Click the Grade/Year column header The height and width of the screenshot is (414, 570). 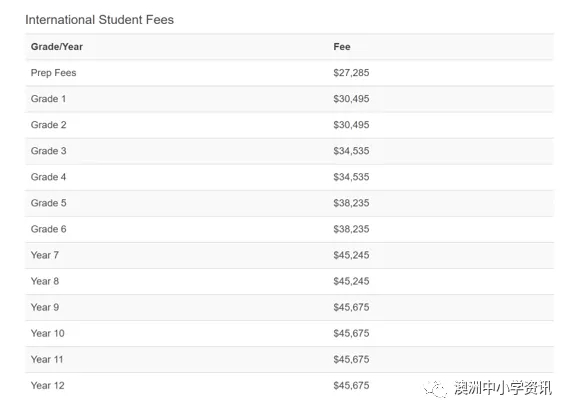tap(57, 47)
